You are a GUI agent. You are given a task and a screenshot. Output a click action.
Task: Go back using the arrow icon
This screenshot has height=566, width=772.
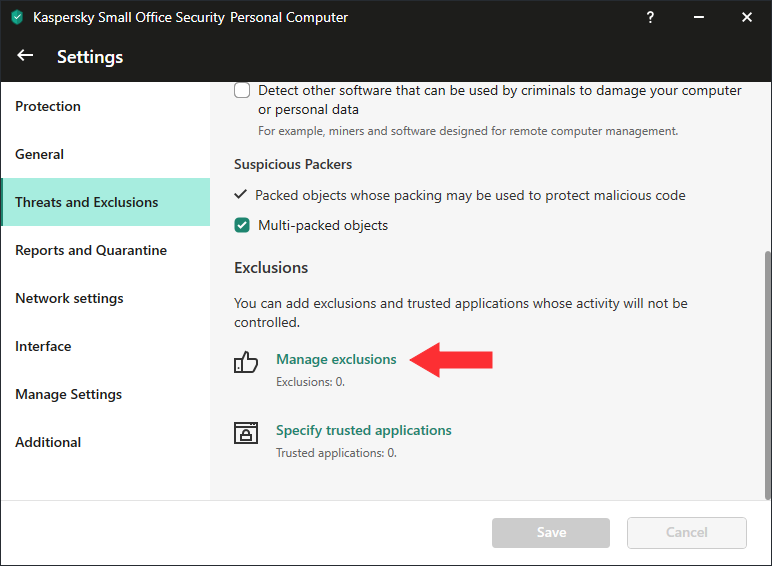click(x=25, y=56)
